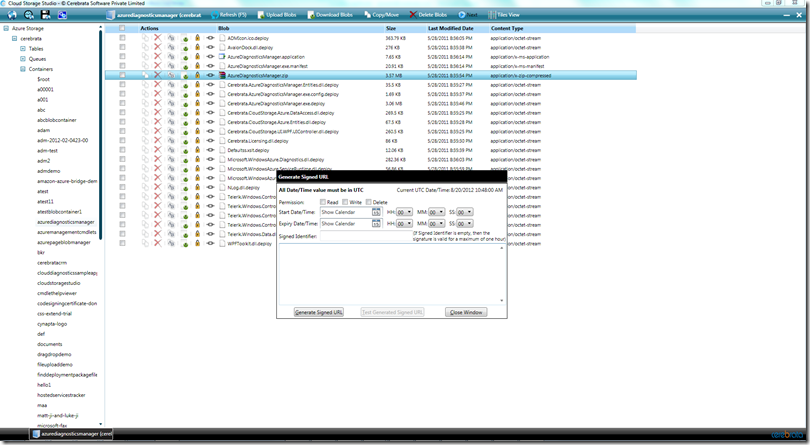Collapse the Azure Storage tree node
This screenshot has width=810, height=445.
pyautogui.click(x=6, y=28)
